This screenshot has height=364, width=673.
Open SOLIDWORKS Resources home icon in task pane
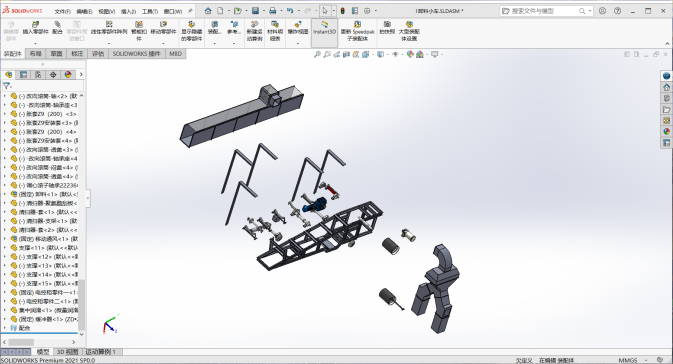(666, 87)
